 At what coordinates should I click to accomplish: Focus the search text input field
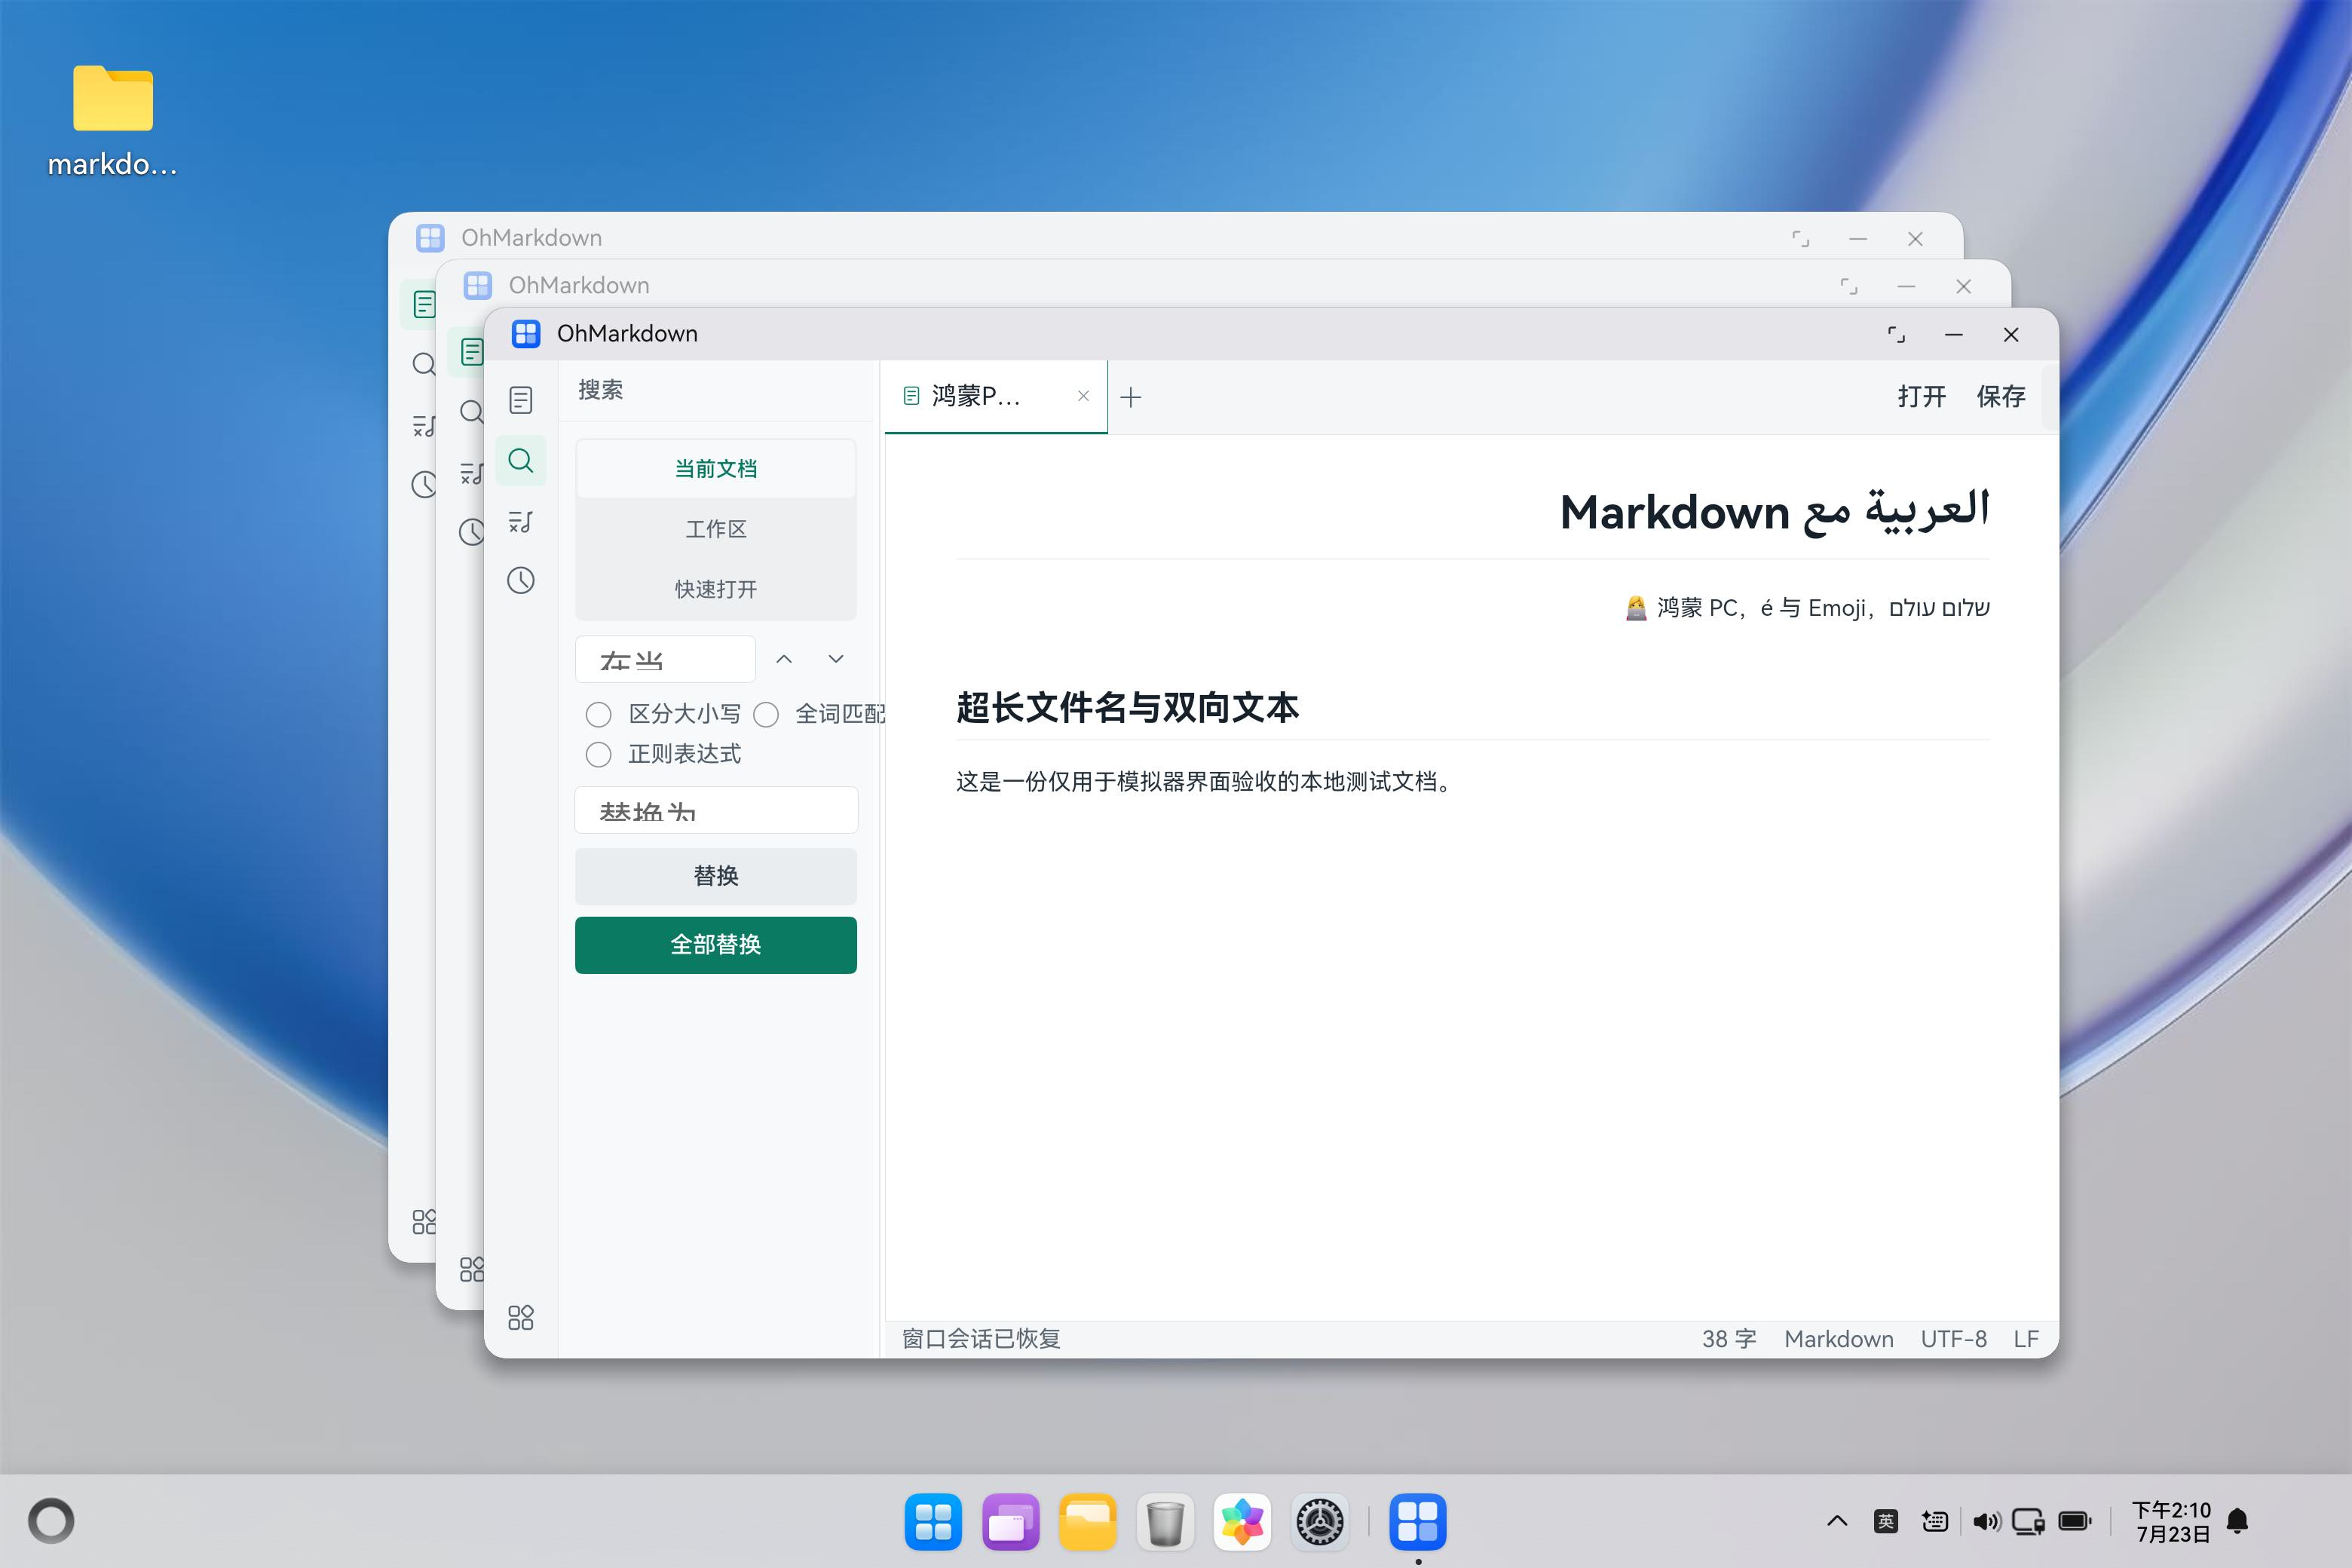coord(665,659)
